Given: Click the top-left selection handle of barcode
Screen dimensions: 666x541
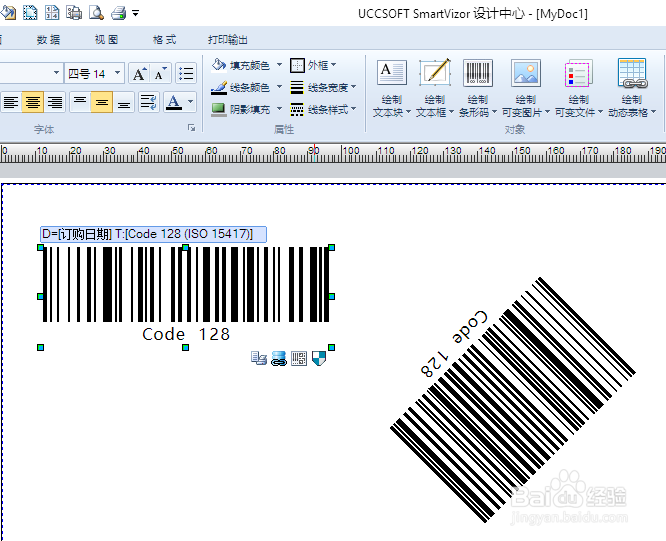Looking at the screenshot, I should pyautogui.click(x=40, y=247).
